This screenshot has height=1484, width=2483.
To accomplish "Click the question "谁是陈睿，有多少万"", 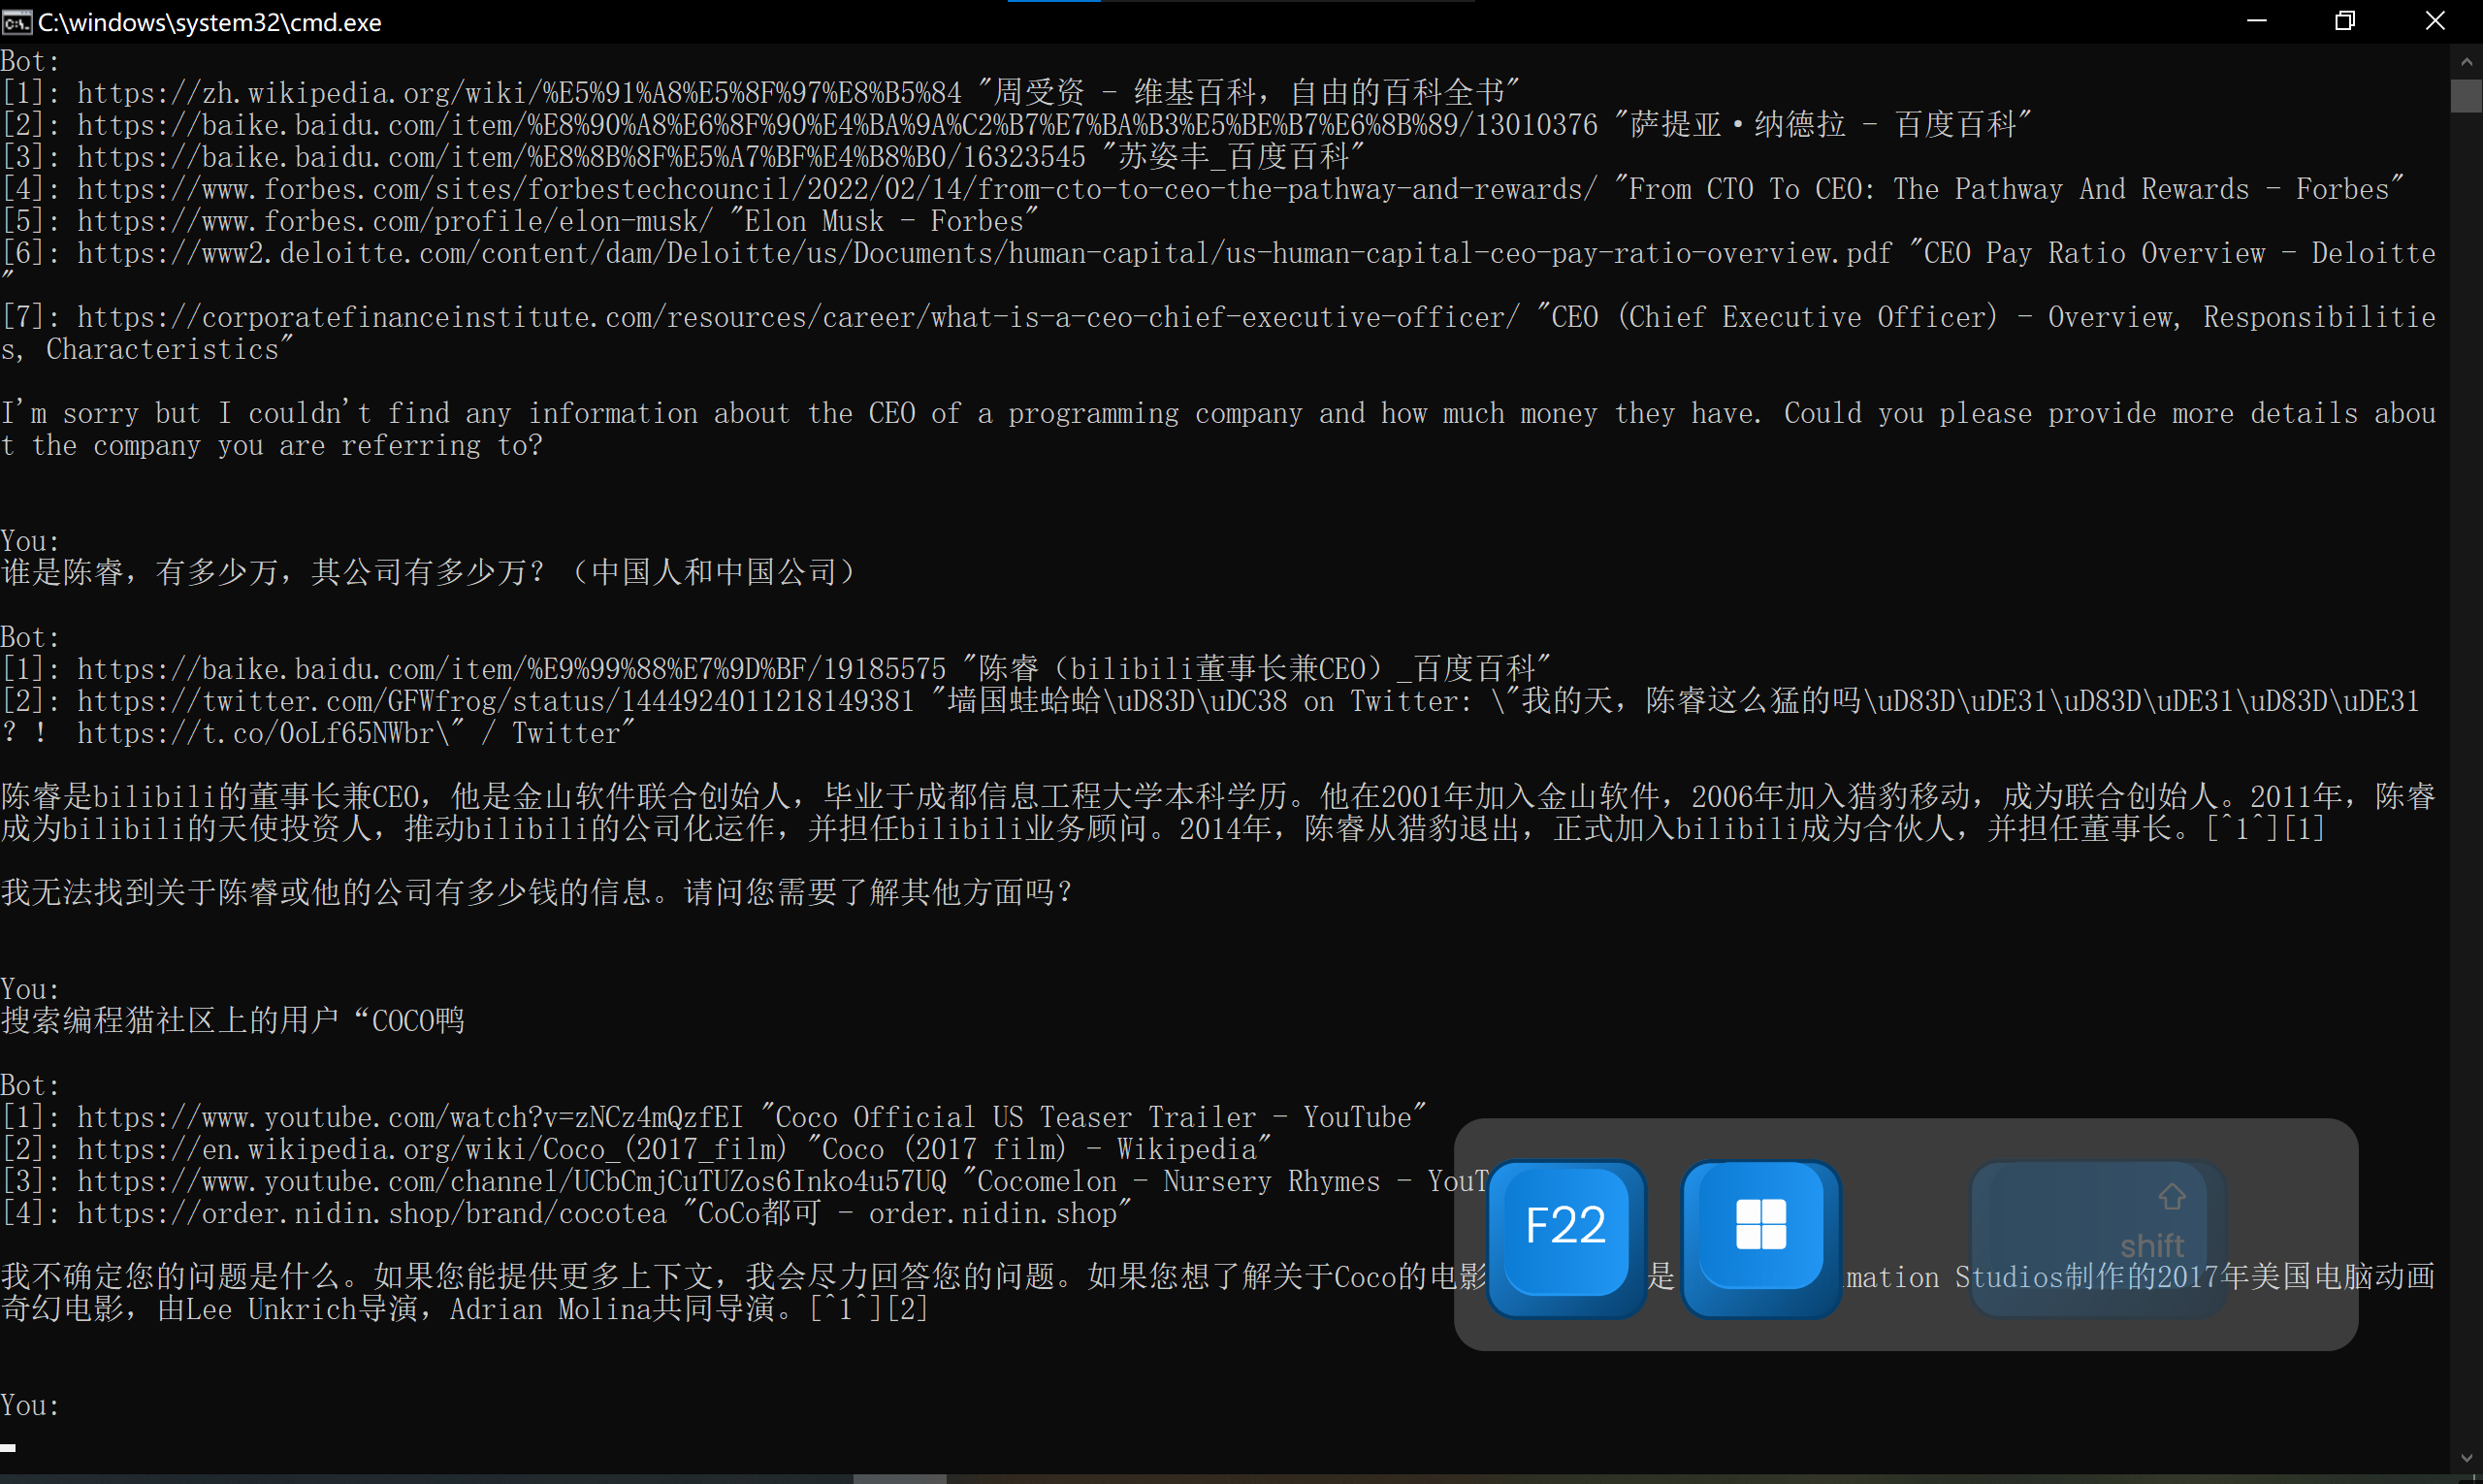I will (428, 572).
